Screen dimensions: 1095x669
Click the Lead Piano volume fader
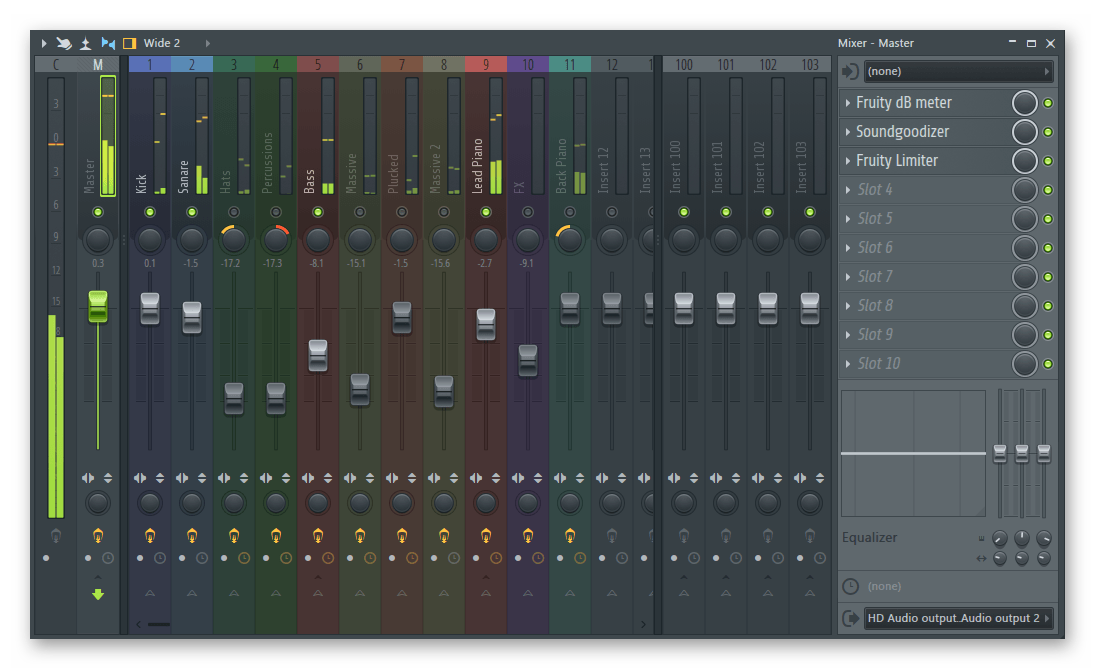tap(486, 324)
